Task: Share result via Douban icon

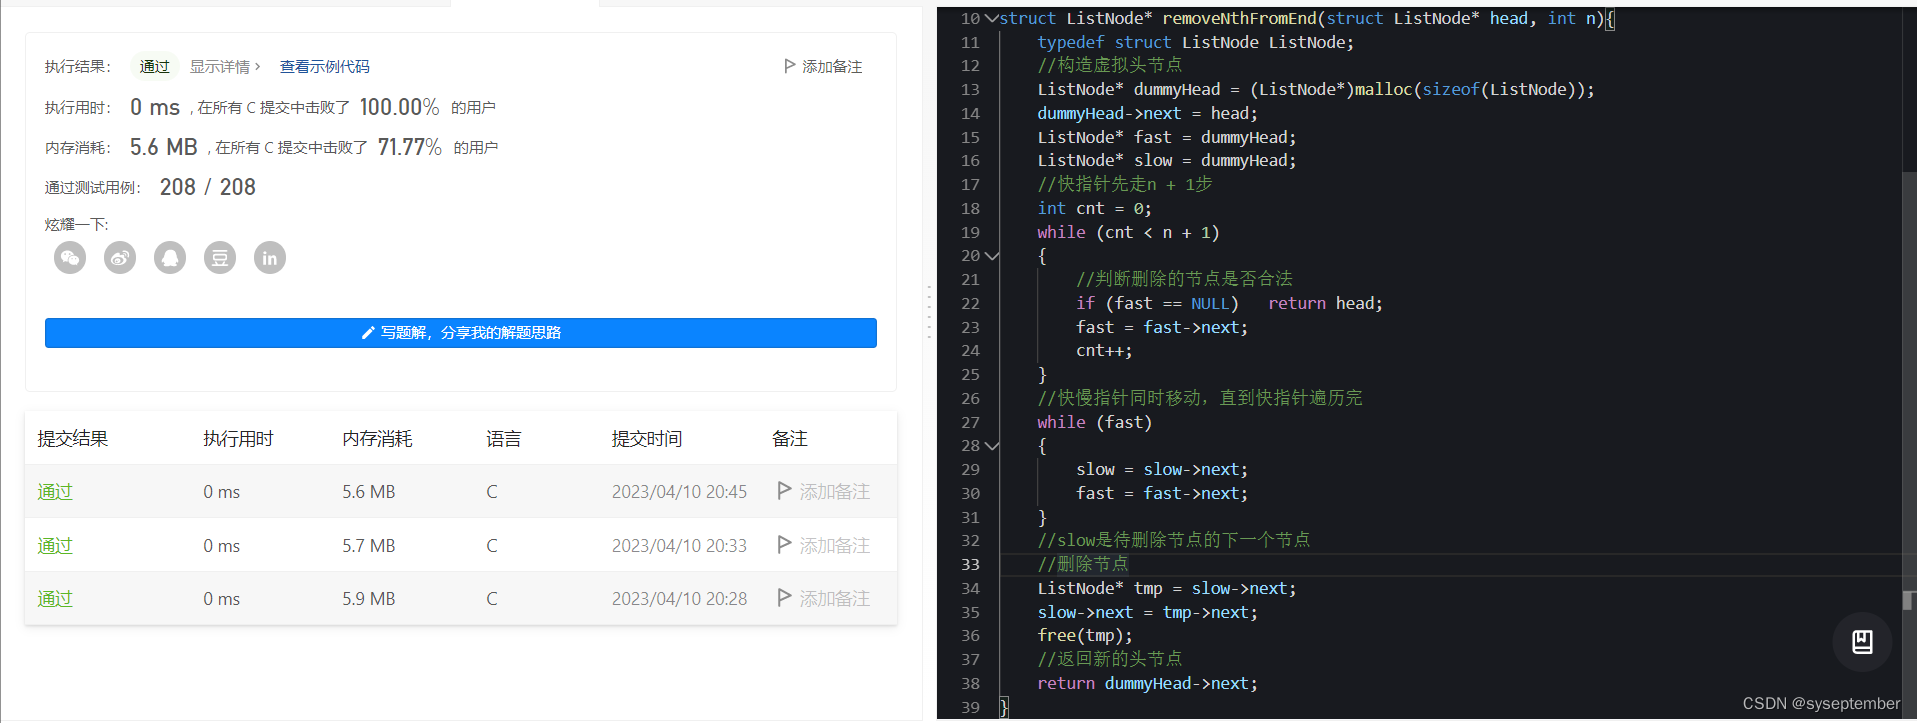Action: (x=220, y=258)
